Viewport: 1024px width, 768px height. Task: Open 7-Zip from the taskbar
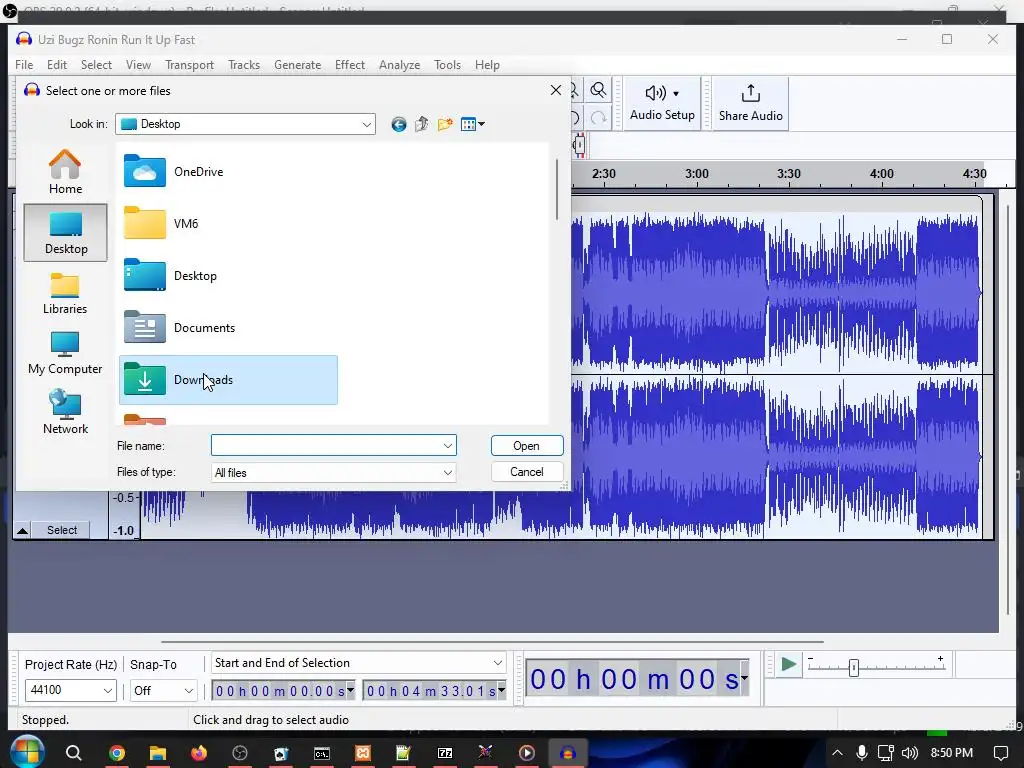(x=445, y=753)
